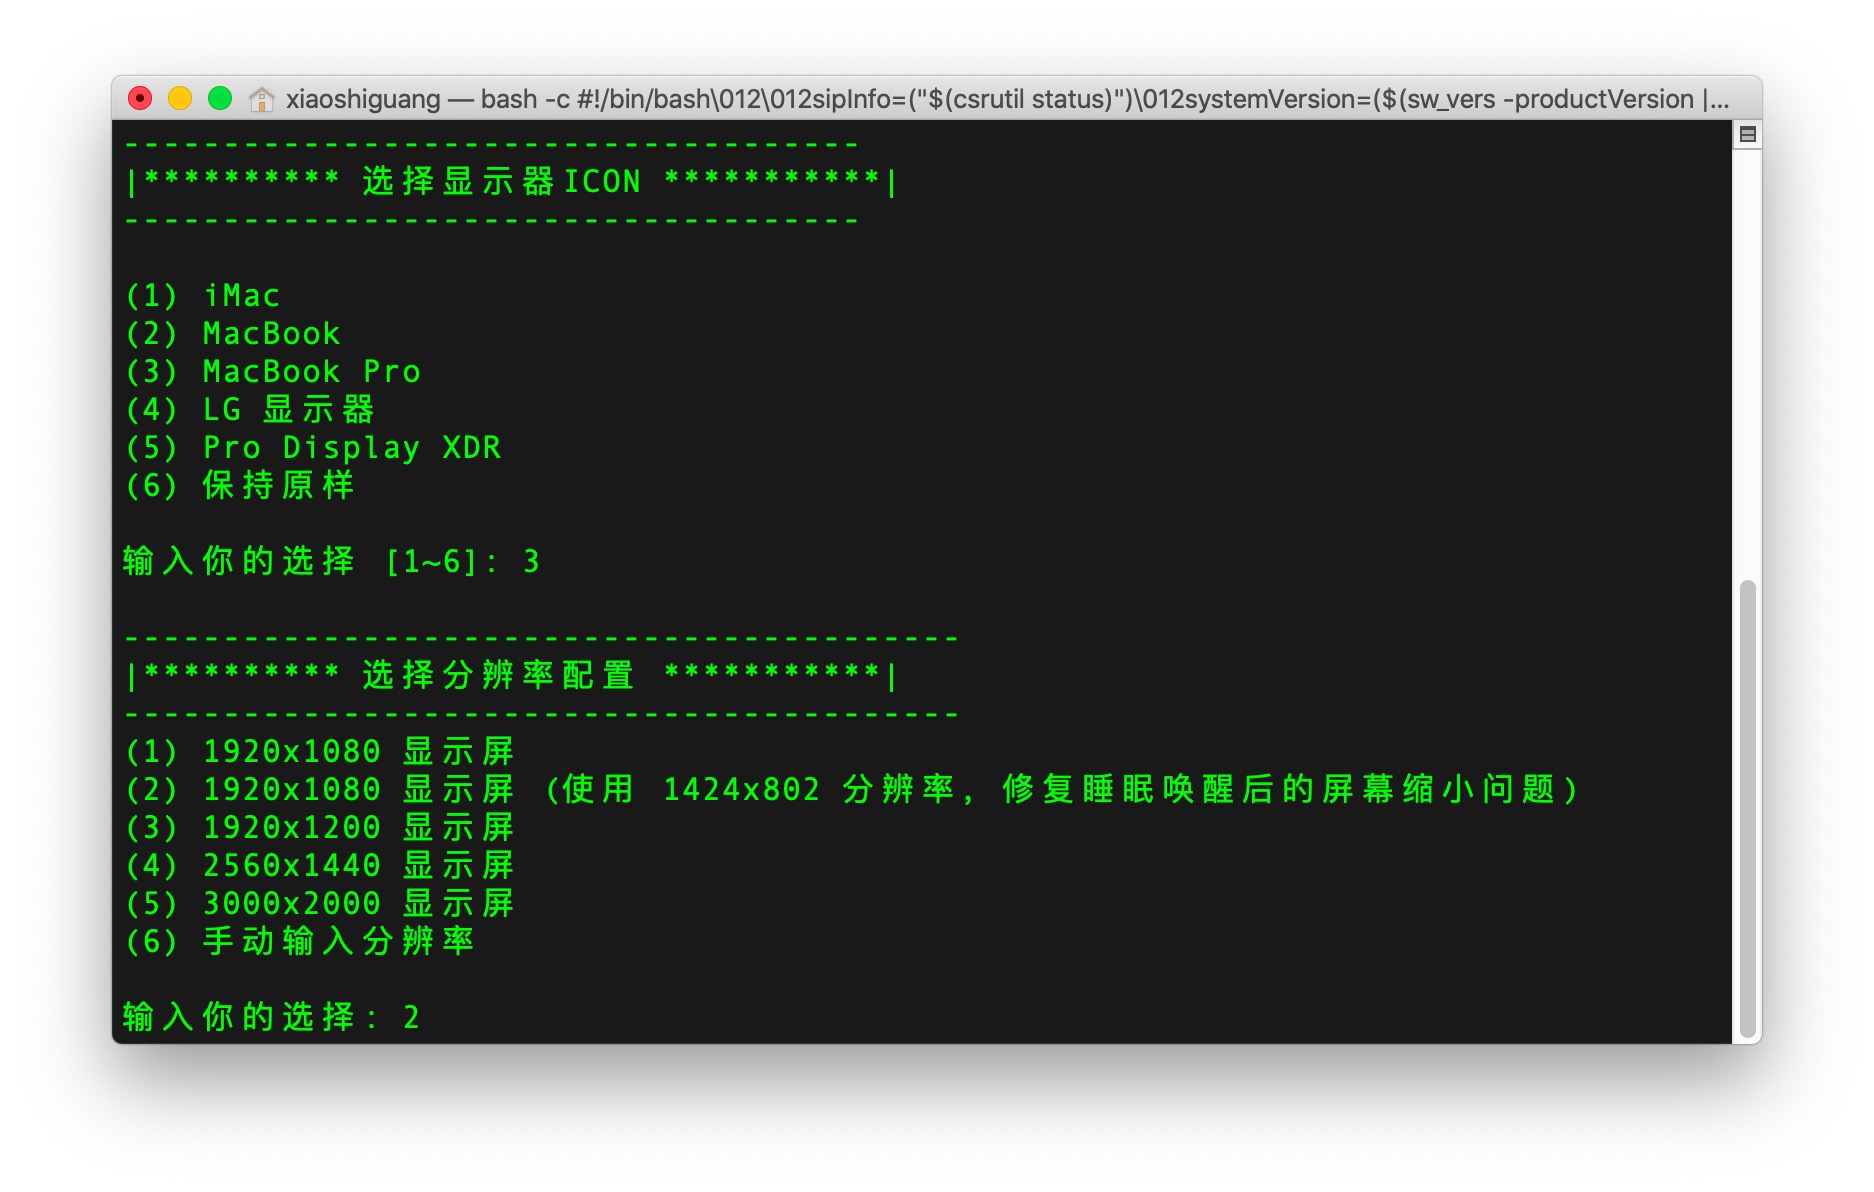Click the "(5) Pro Display XDR" line
The height and width of the screenshot is (1192, 1874).
pos(313,448)
